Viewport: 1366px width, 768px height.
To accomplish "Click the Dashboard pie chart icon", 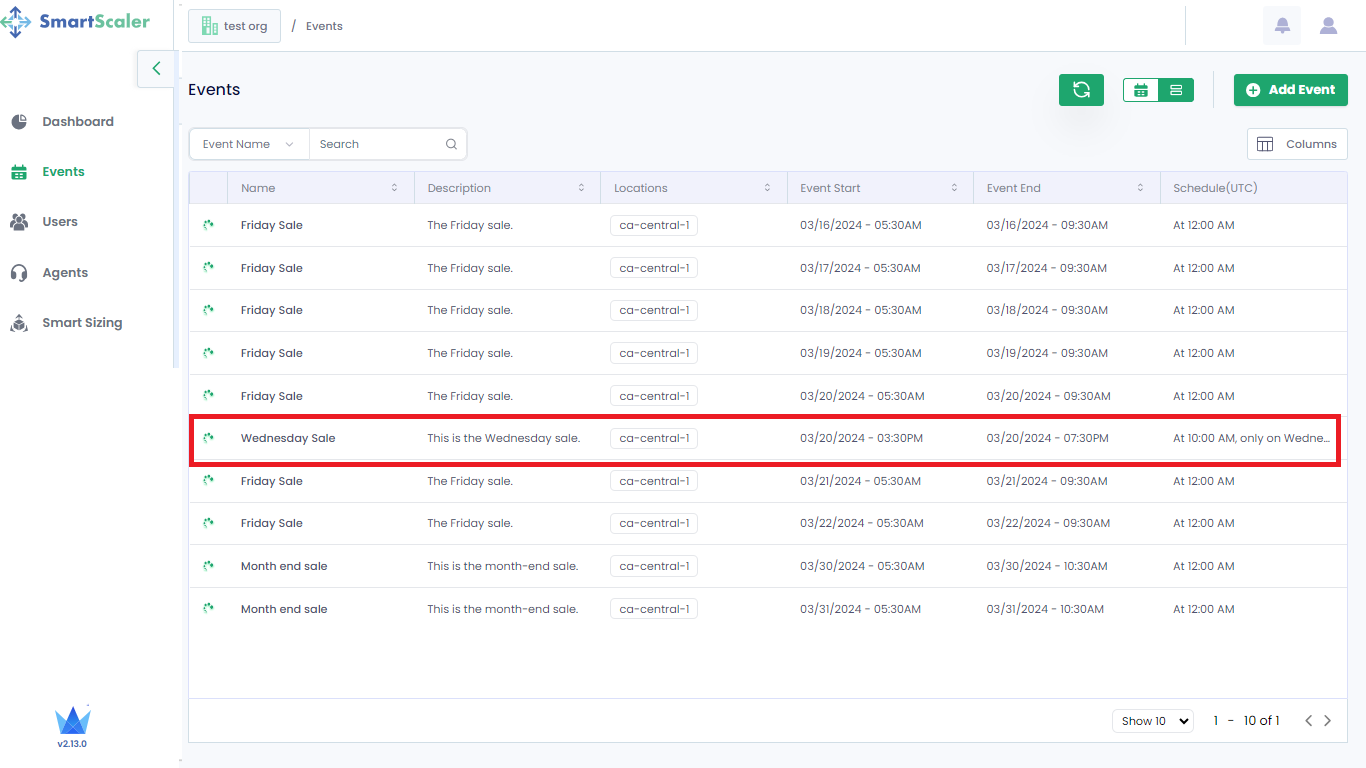I will coord(19,122).
